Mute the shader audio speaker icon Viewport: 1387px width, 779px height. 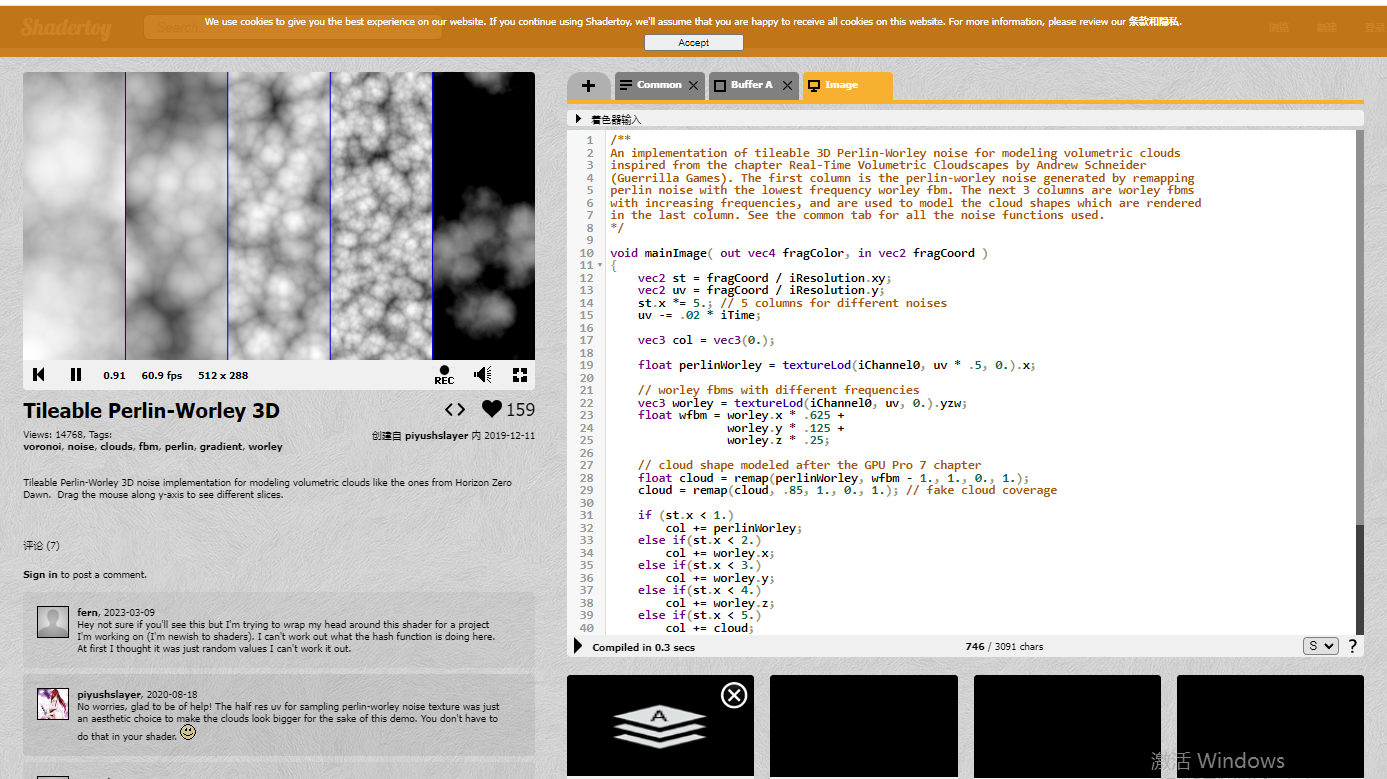tap(483, 375)
